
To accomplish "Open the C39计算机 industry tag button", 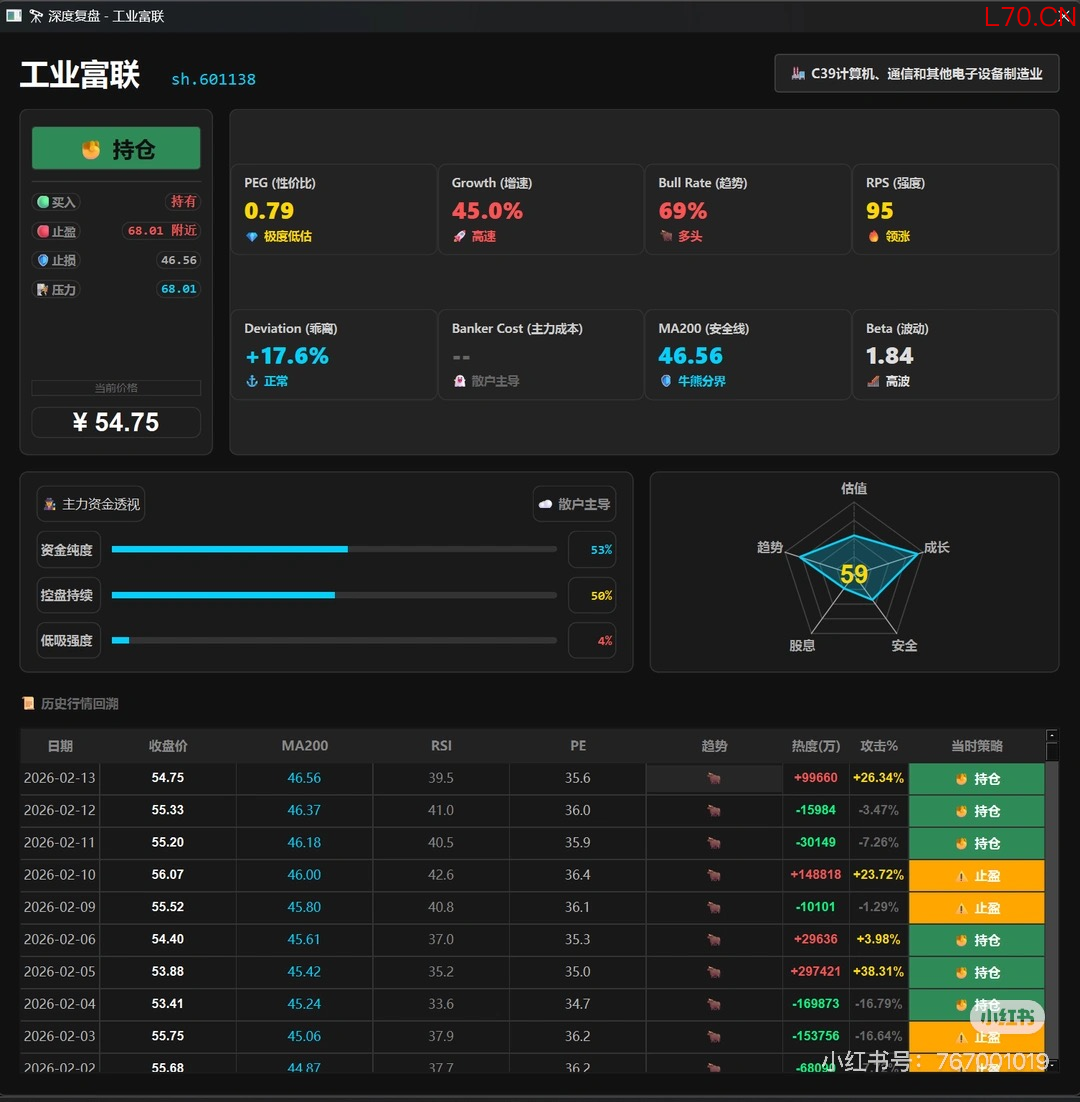I will click(916, 73).
